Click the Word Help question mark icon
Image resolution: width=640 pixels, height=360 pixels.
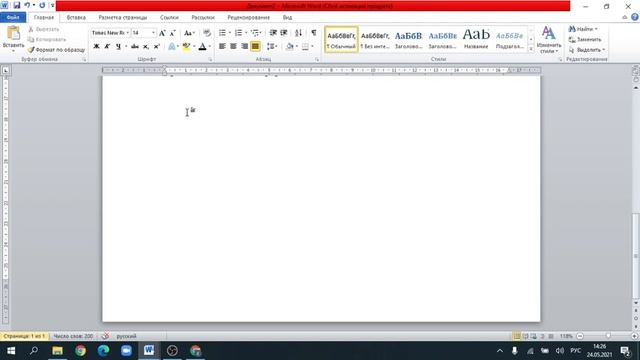pos(635,17)
